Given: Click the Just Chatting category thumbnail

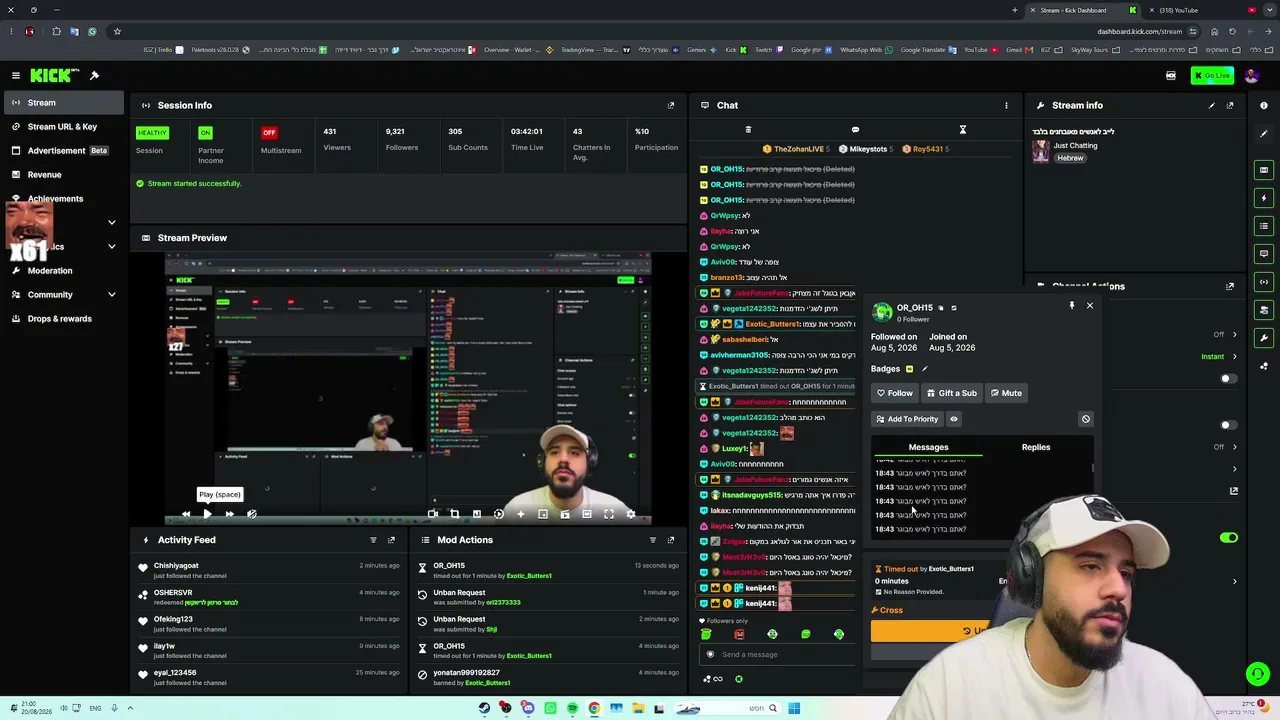Looking at the screenshot, I should [1041, 151].
